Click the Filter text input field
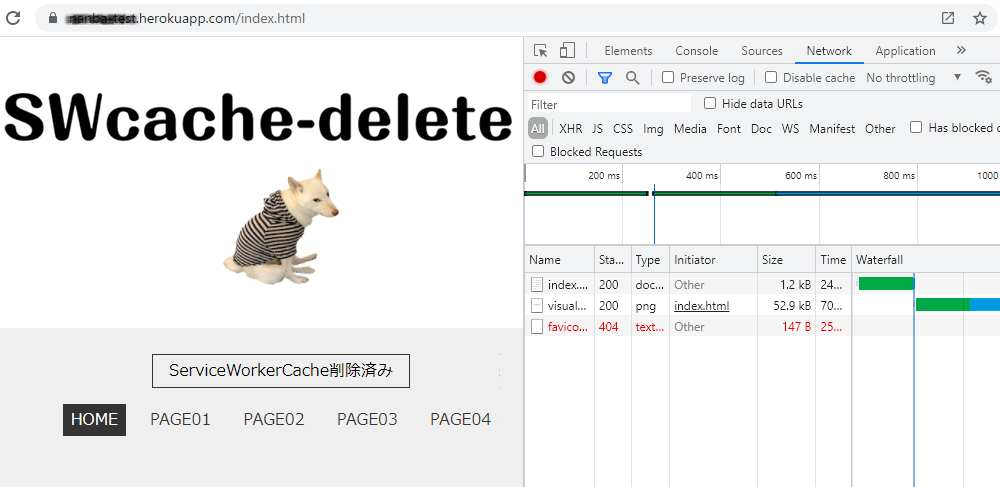The image size is (1000, 487). coord(609,104)
